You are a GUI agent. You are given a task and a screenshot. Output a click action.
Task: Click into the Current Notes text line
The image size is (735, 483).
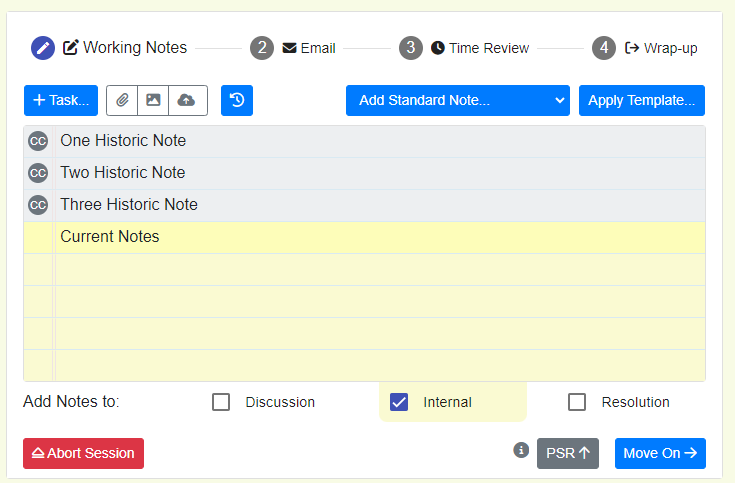[x=380, y=237]
